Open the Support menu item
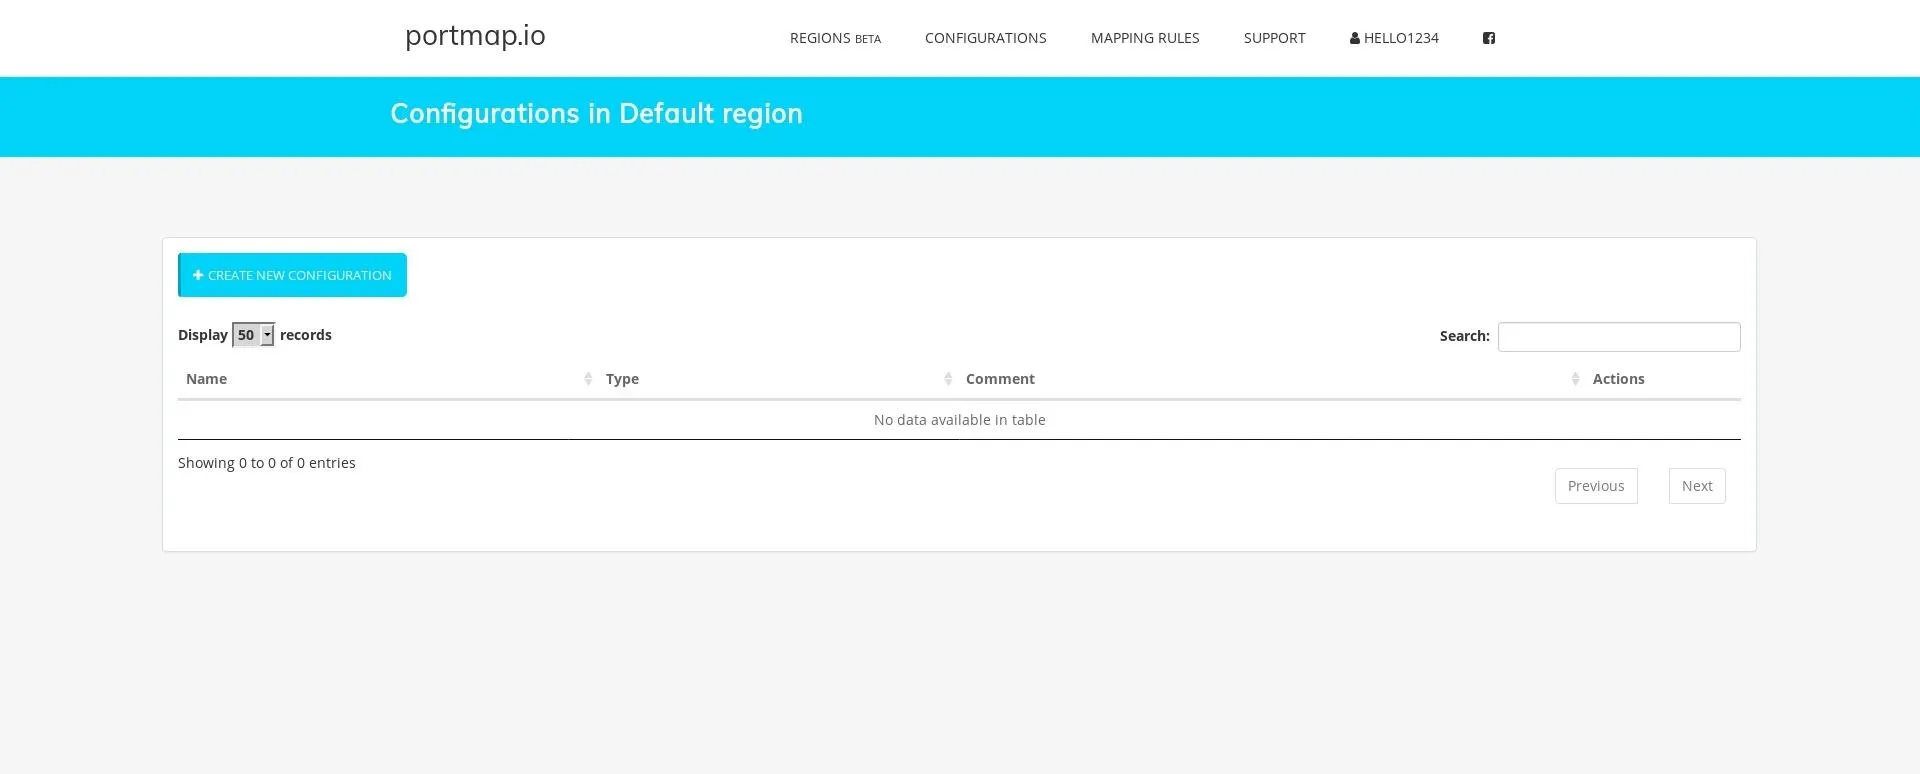This screenshot has width=1920, height=774. coord(1274,38)
